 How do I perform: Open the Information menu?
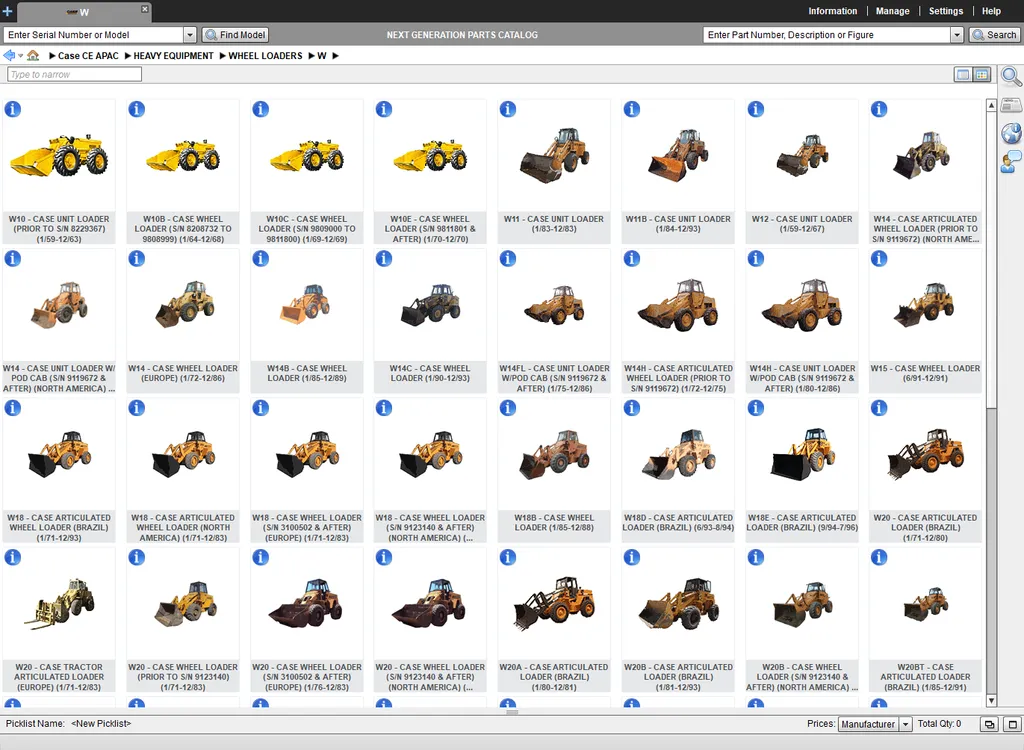[832, 11]
